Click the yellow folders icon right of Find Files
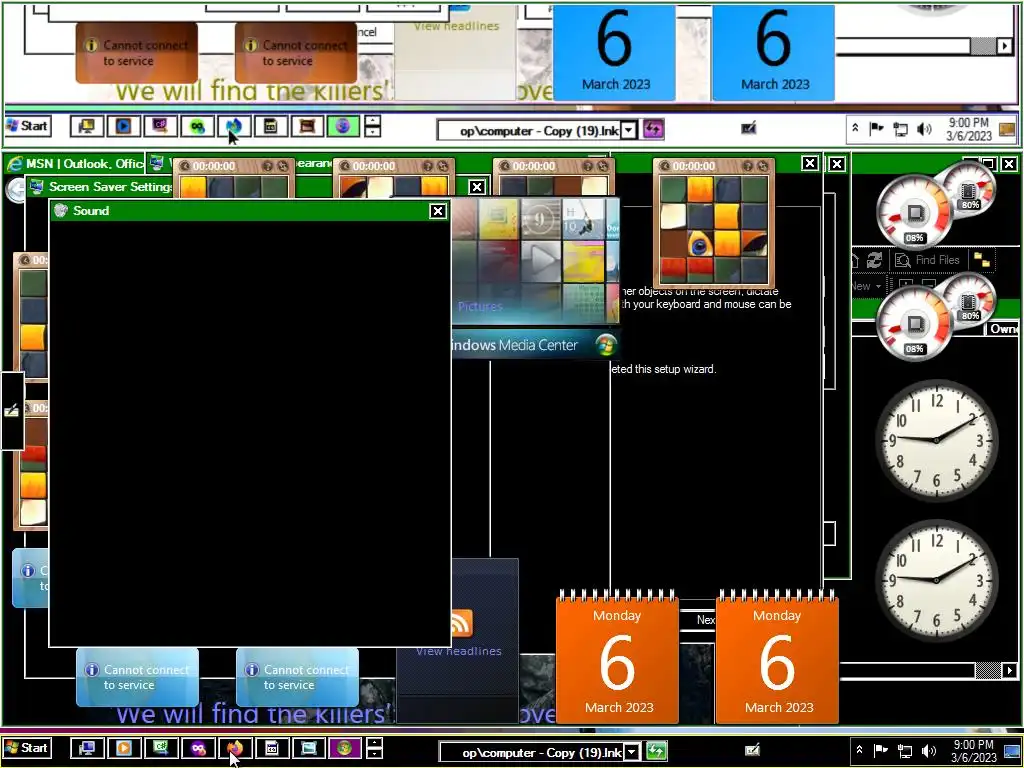This screenshot has width=1024, height=768. [982, 260]
